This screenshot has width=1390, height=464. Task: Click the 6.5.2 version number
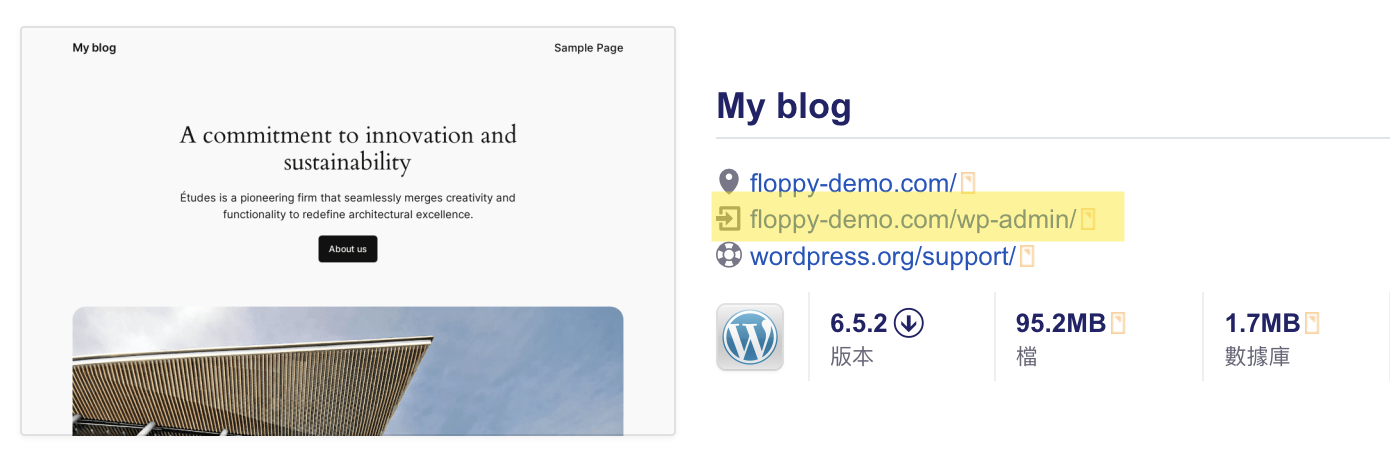pos(859,323)
